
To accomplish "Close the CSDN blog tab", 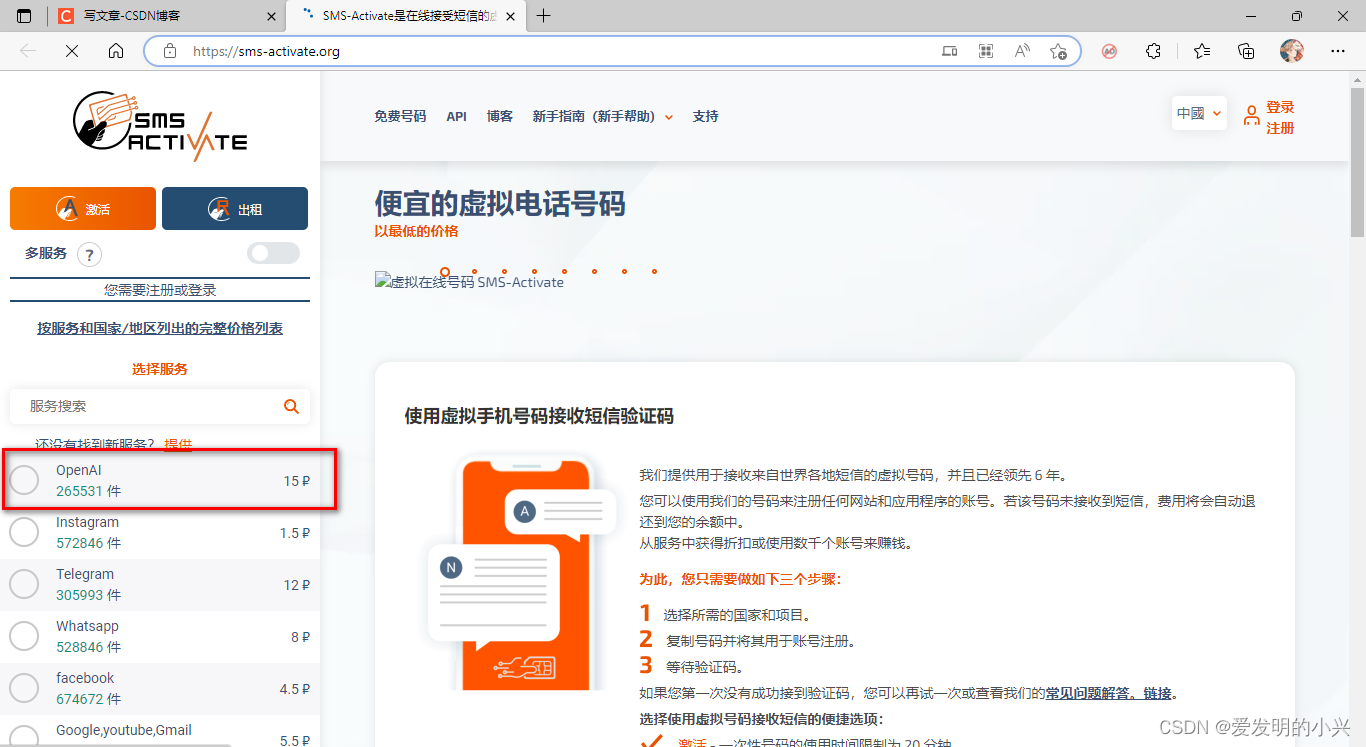I will click(x=272, y=16).
